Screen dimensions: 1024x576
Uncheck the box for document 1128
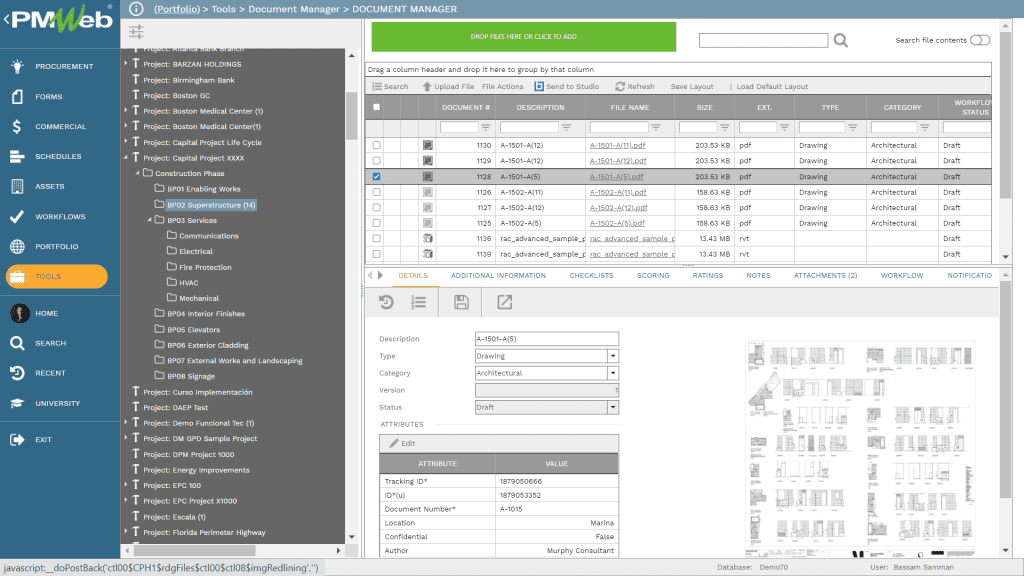click(x=376, y=176)
